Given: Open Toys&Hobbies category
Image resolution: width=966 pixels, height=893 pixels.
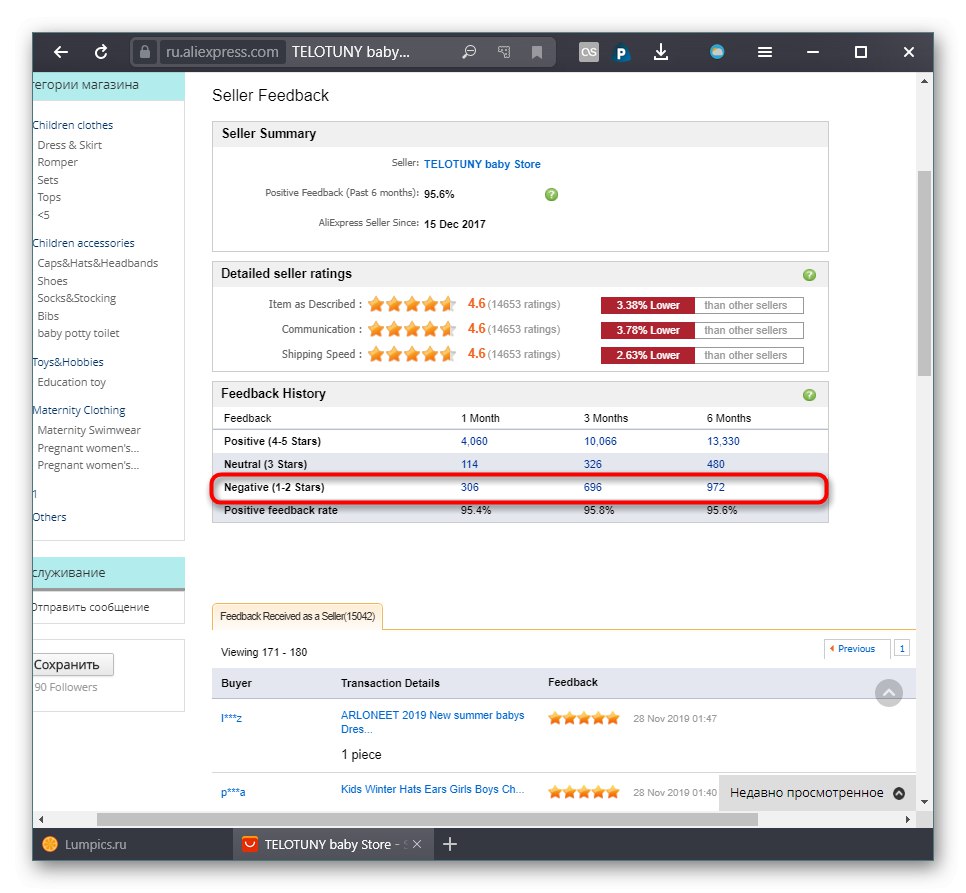Looking at the screenshot, I should (x=68, y=362).
